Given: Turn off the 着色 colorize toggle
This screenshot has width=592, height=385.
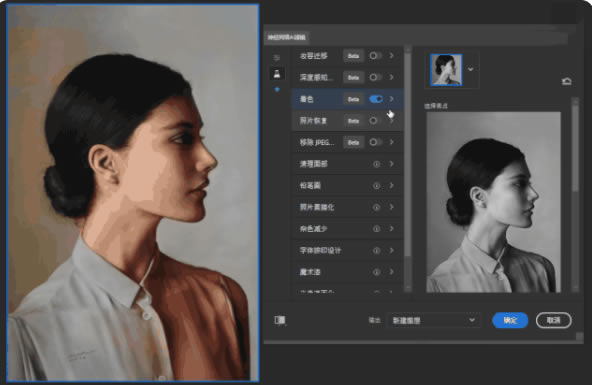Looking at the screenshot, I should click(376, 99).
